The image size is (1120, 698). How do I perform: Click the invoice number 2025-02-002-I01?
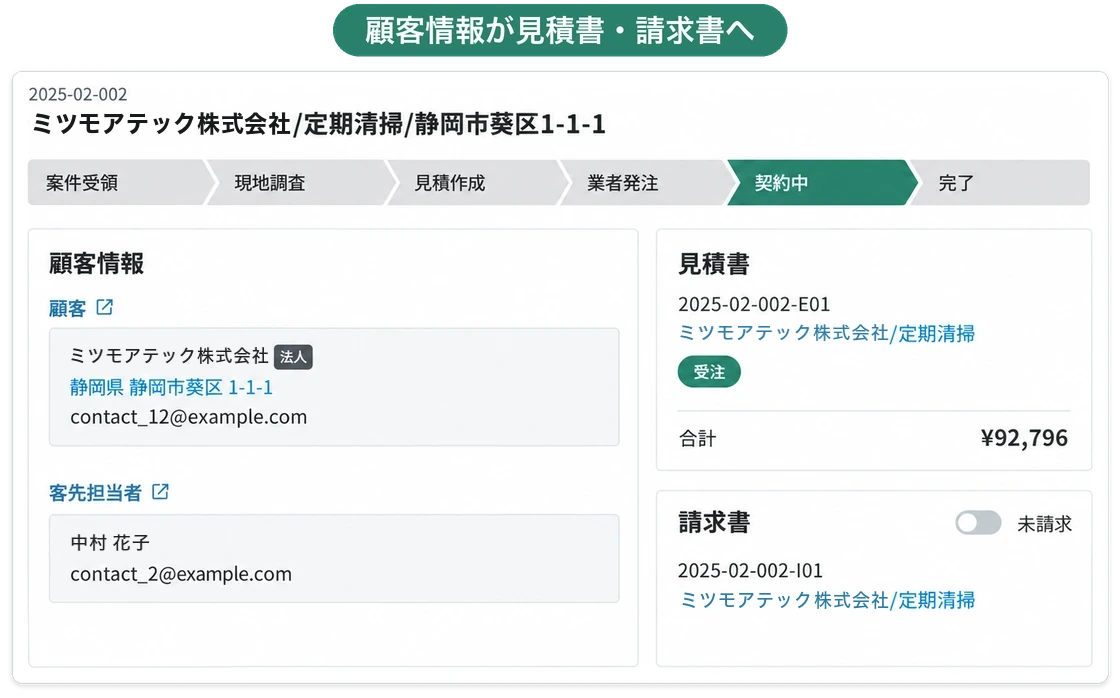point(750,571)
